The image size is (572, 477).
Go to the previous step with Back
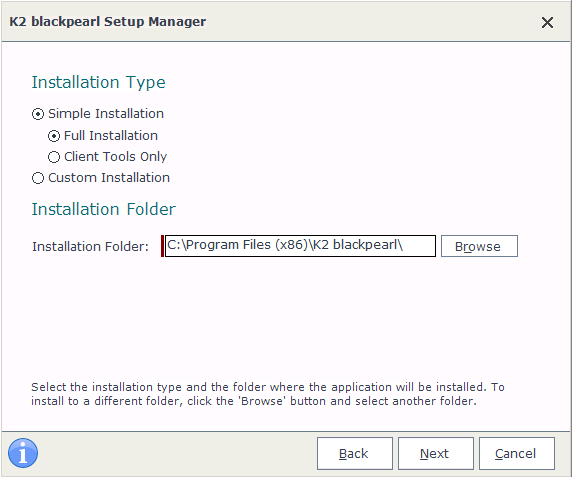pos(355,454)
